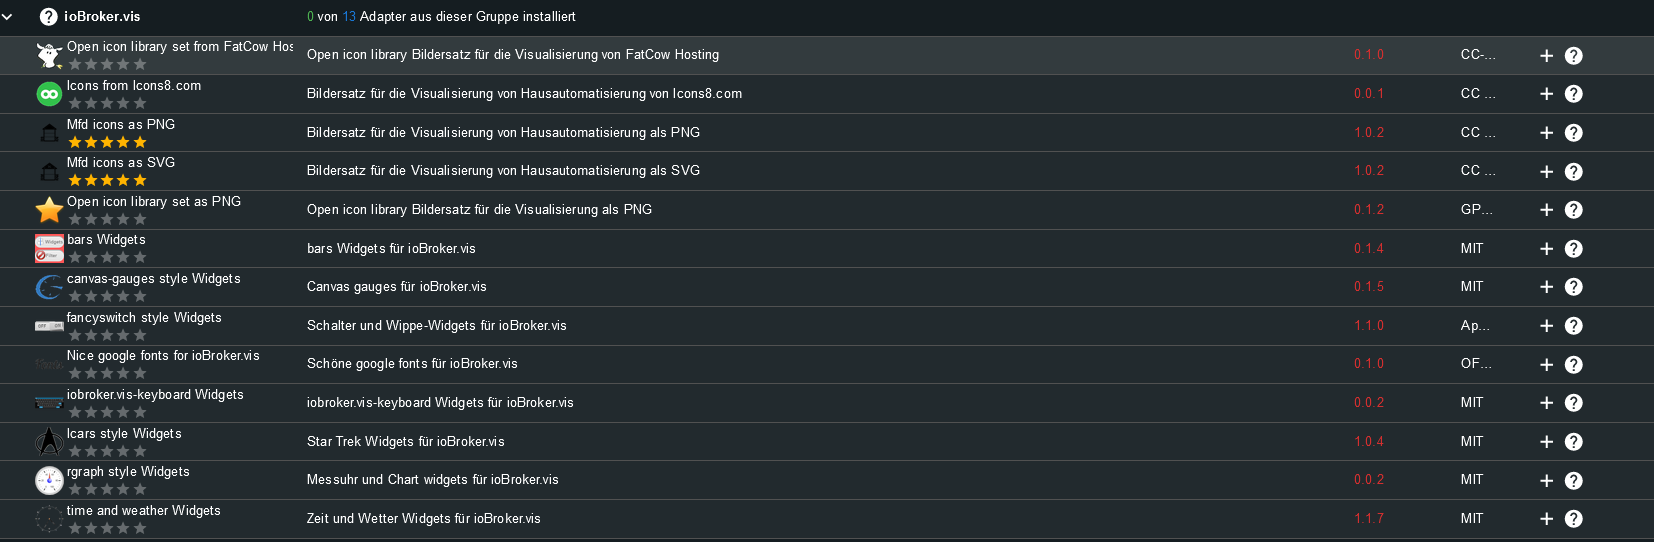Click the 13 adapters count link

tap(349, 17)
